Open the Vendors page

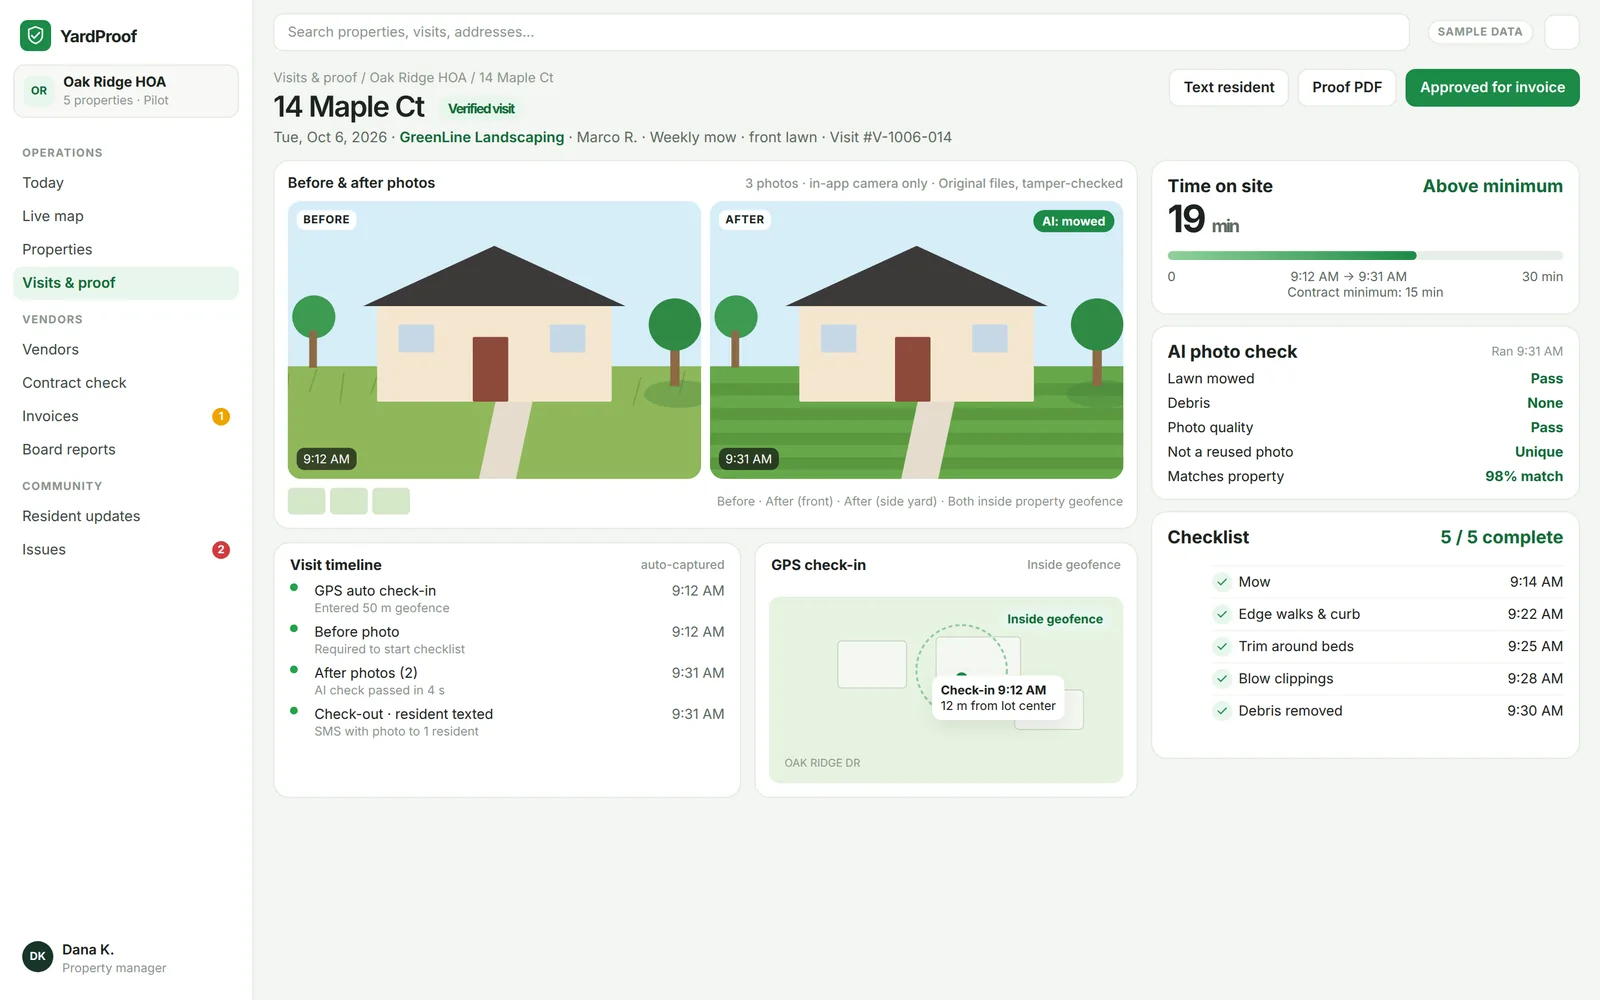[x=126, y=349]
